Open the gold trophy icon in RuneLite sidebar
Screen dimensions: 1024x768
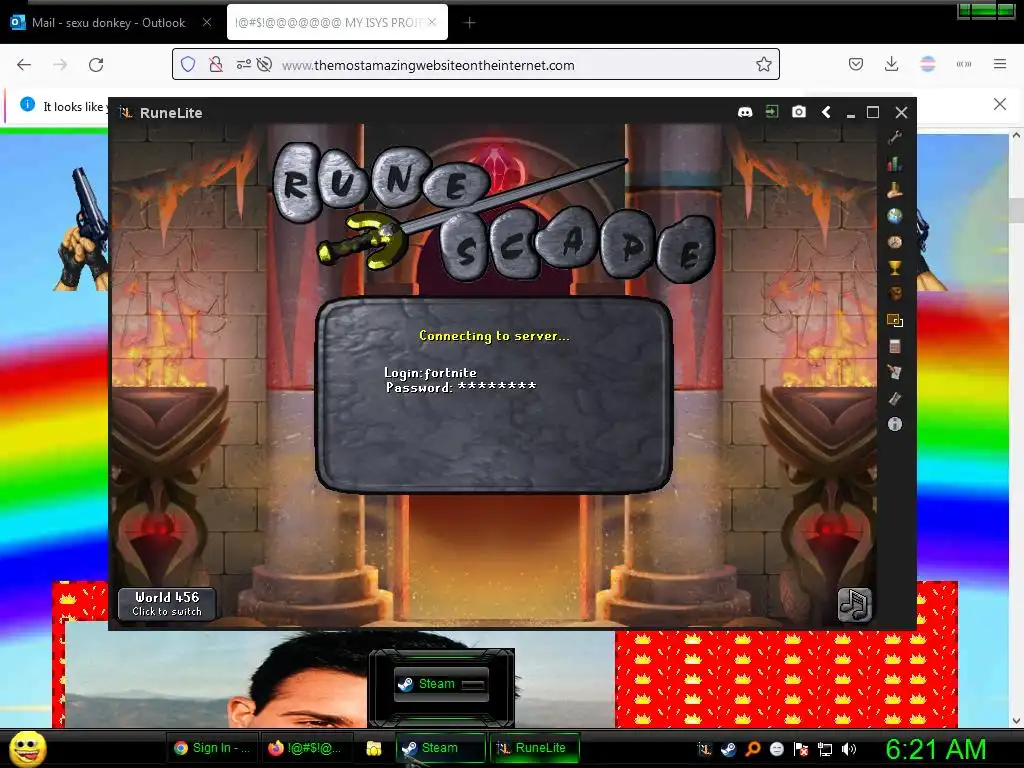pyautogui.click(x=895, y=268)
